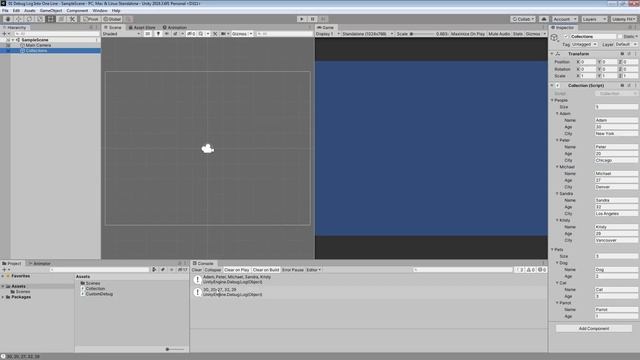Screen dimensions: 640x360
Task: Switch to the Asset Store tab
Action: (x=142, y=27)
